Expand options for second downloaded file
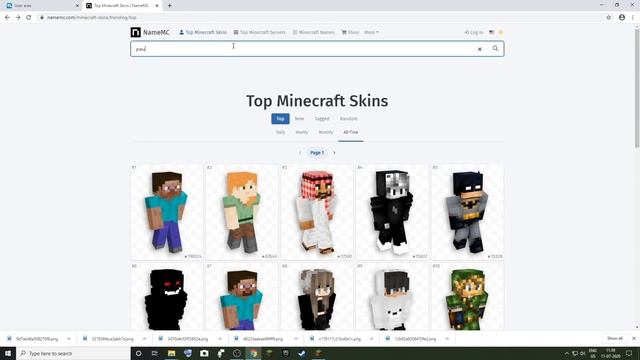Screen dimensions: 640x360 pyautogui.click(x=144, y=339)
